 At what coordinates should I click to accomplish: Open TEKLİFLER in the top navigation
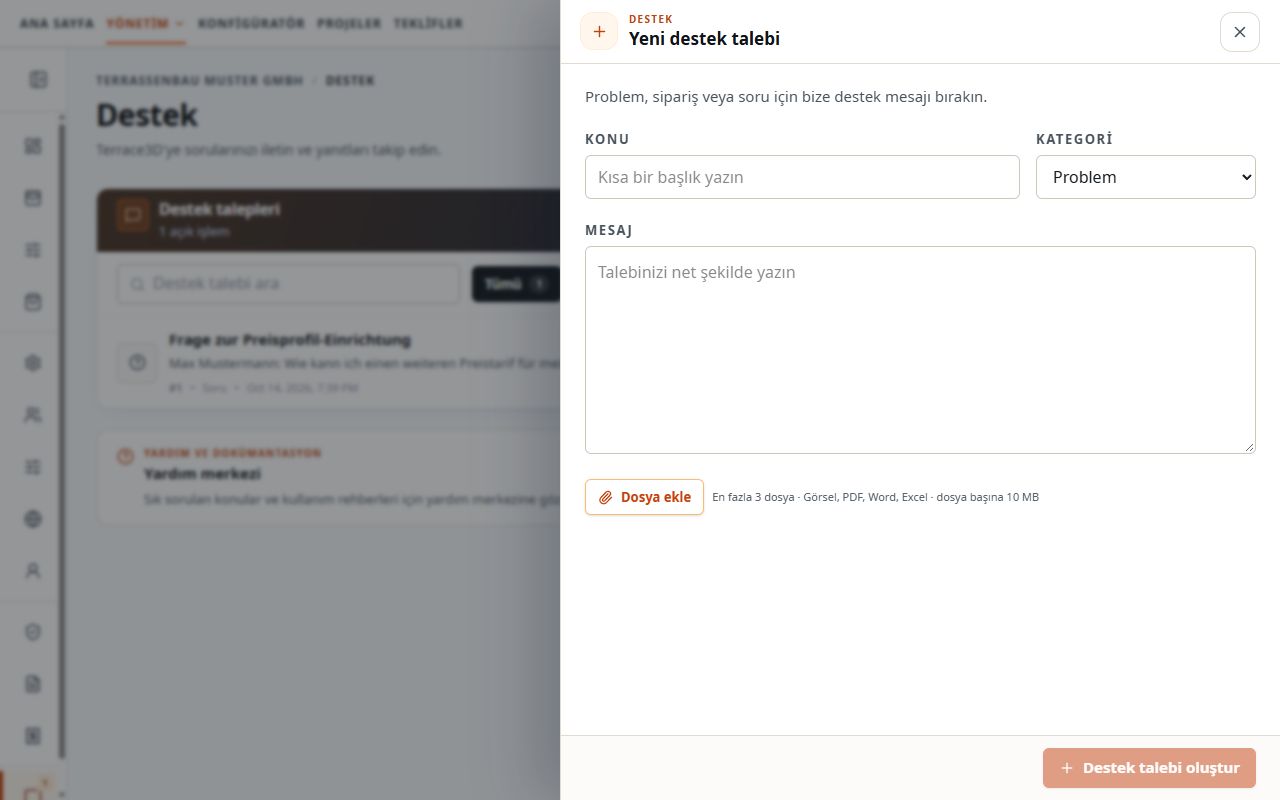tap(428, 23)
